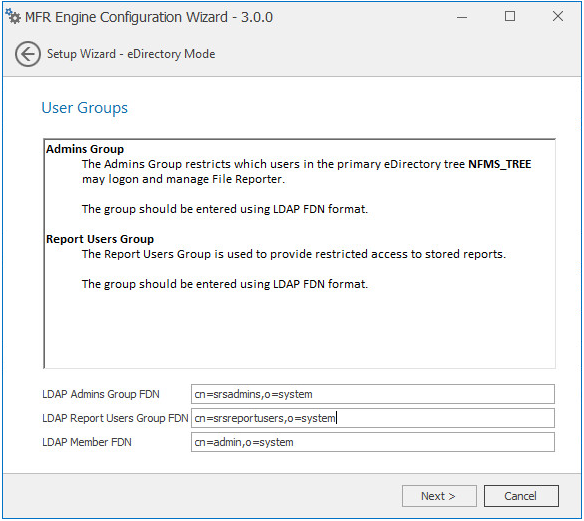Click the Report Users Group description sentence

point(294,254)
